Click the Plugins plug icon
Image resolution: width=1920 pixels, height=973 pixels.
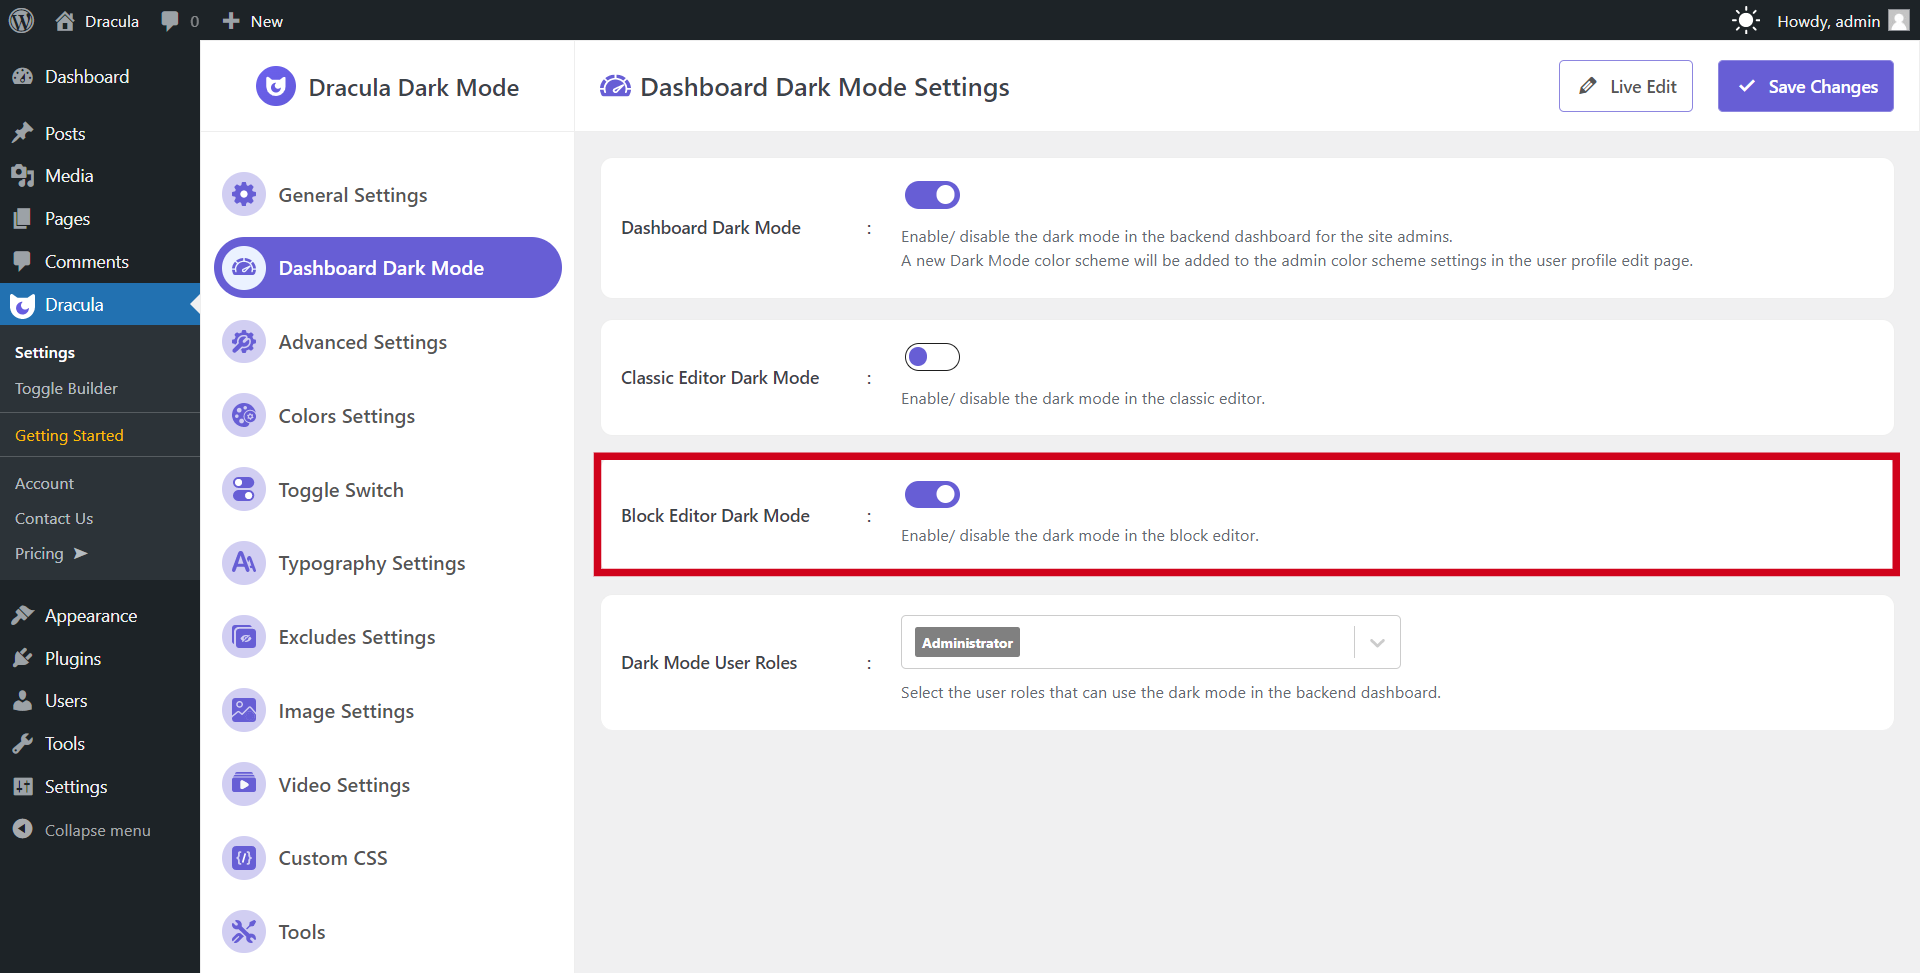coord(22,658)
